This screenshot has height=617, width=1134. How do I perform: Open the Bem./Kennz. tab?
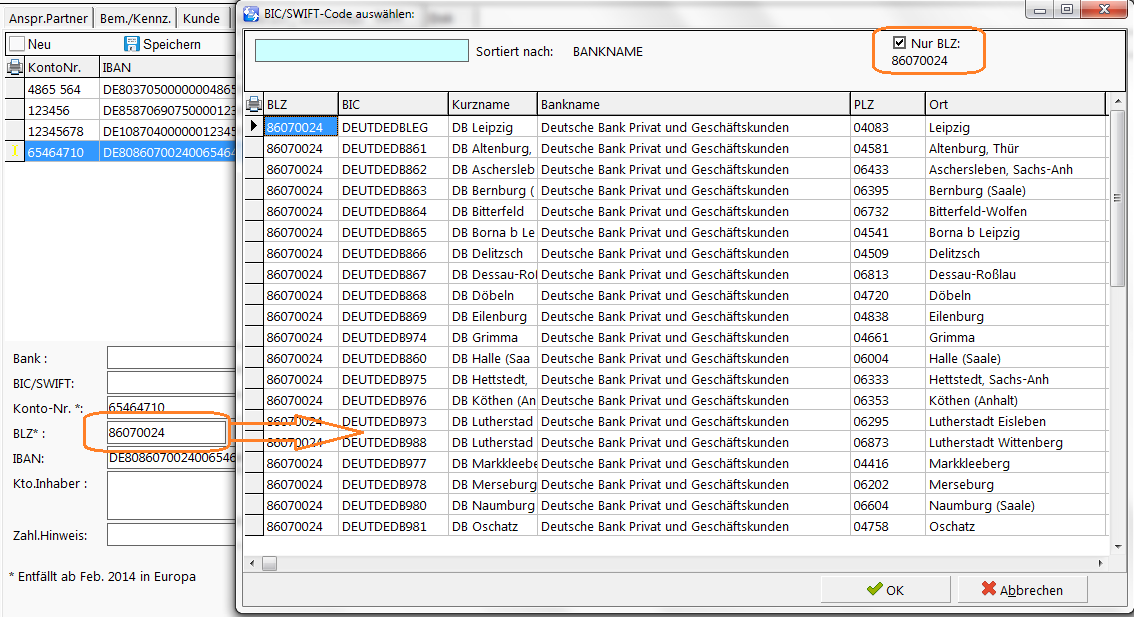coord(135,18)
